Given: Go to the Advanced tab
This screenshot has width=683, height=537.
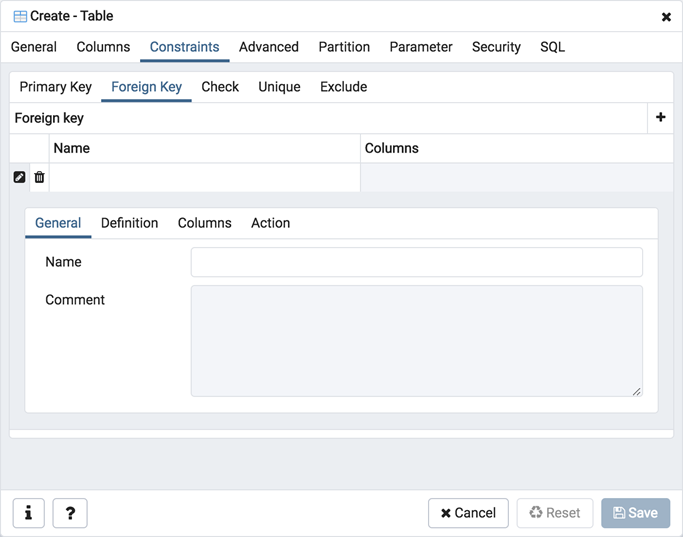Looking at the screenshot, I should pyautogui.click(x=268, y=47).
